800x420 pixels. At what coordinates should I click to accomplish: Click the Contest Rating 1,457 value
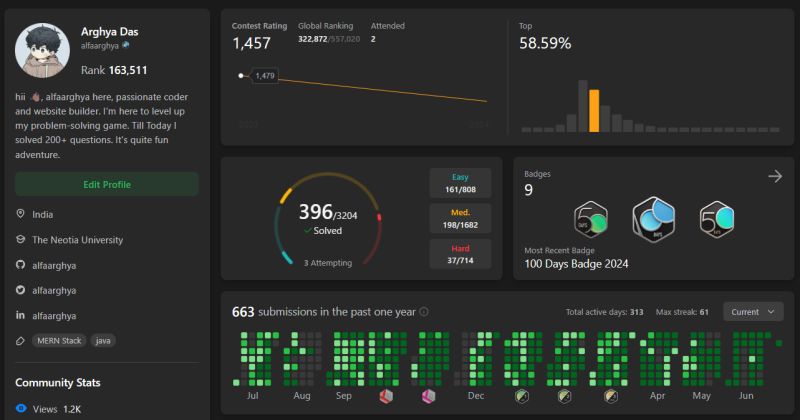click(251, 43)
